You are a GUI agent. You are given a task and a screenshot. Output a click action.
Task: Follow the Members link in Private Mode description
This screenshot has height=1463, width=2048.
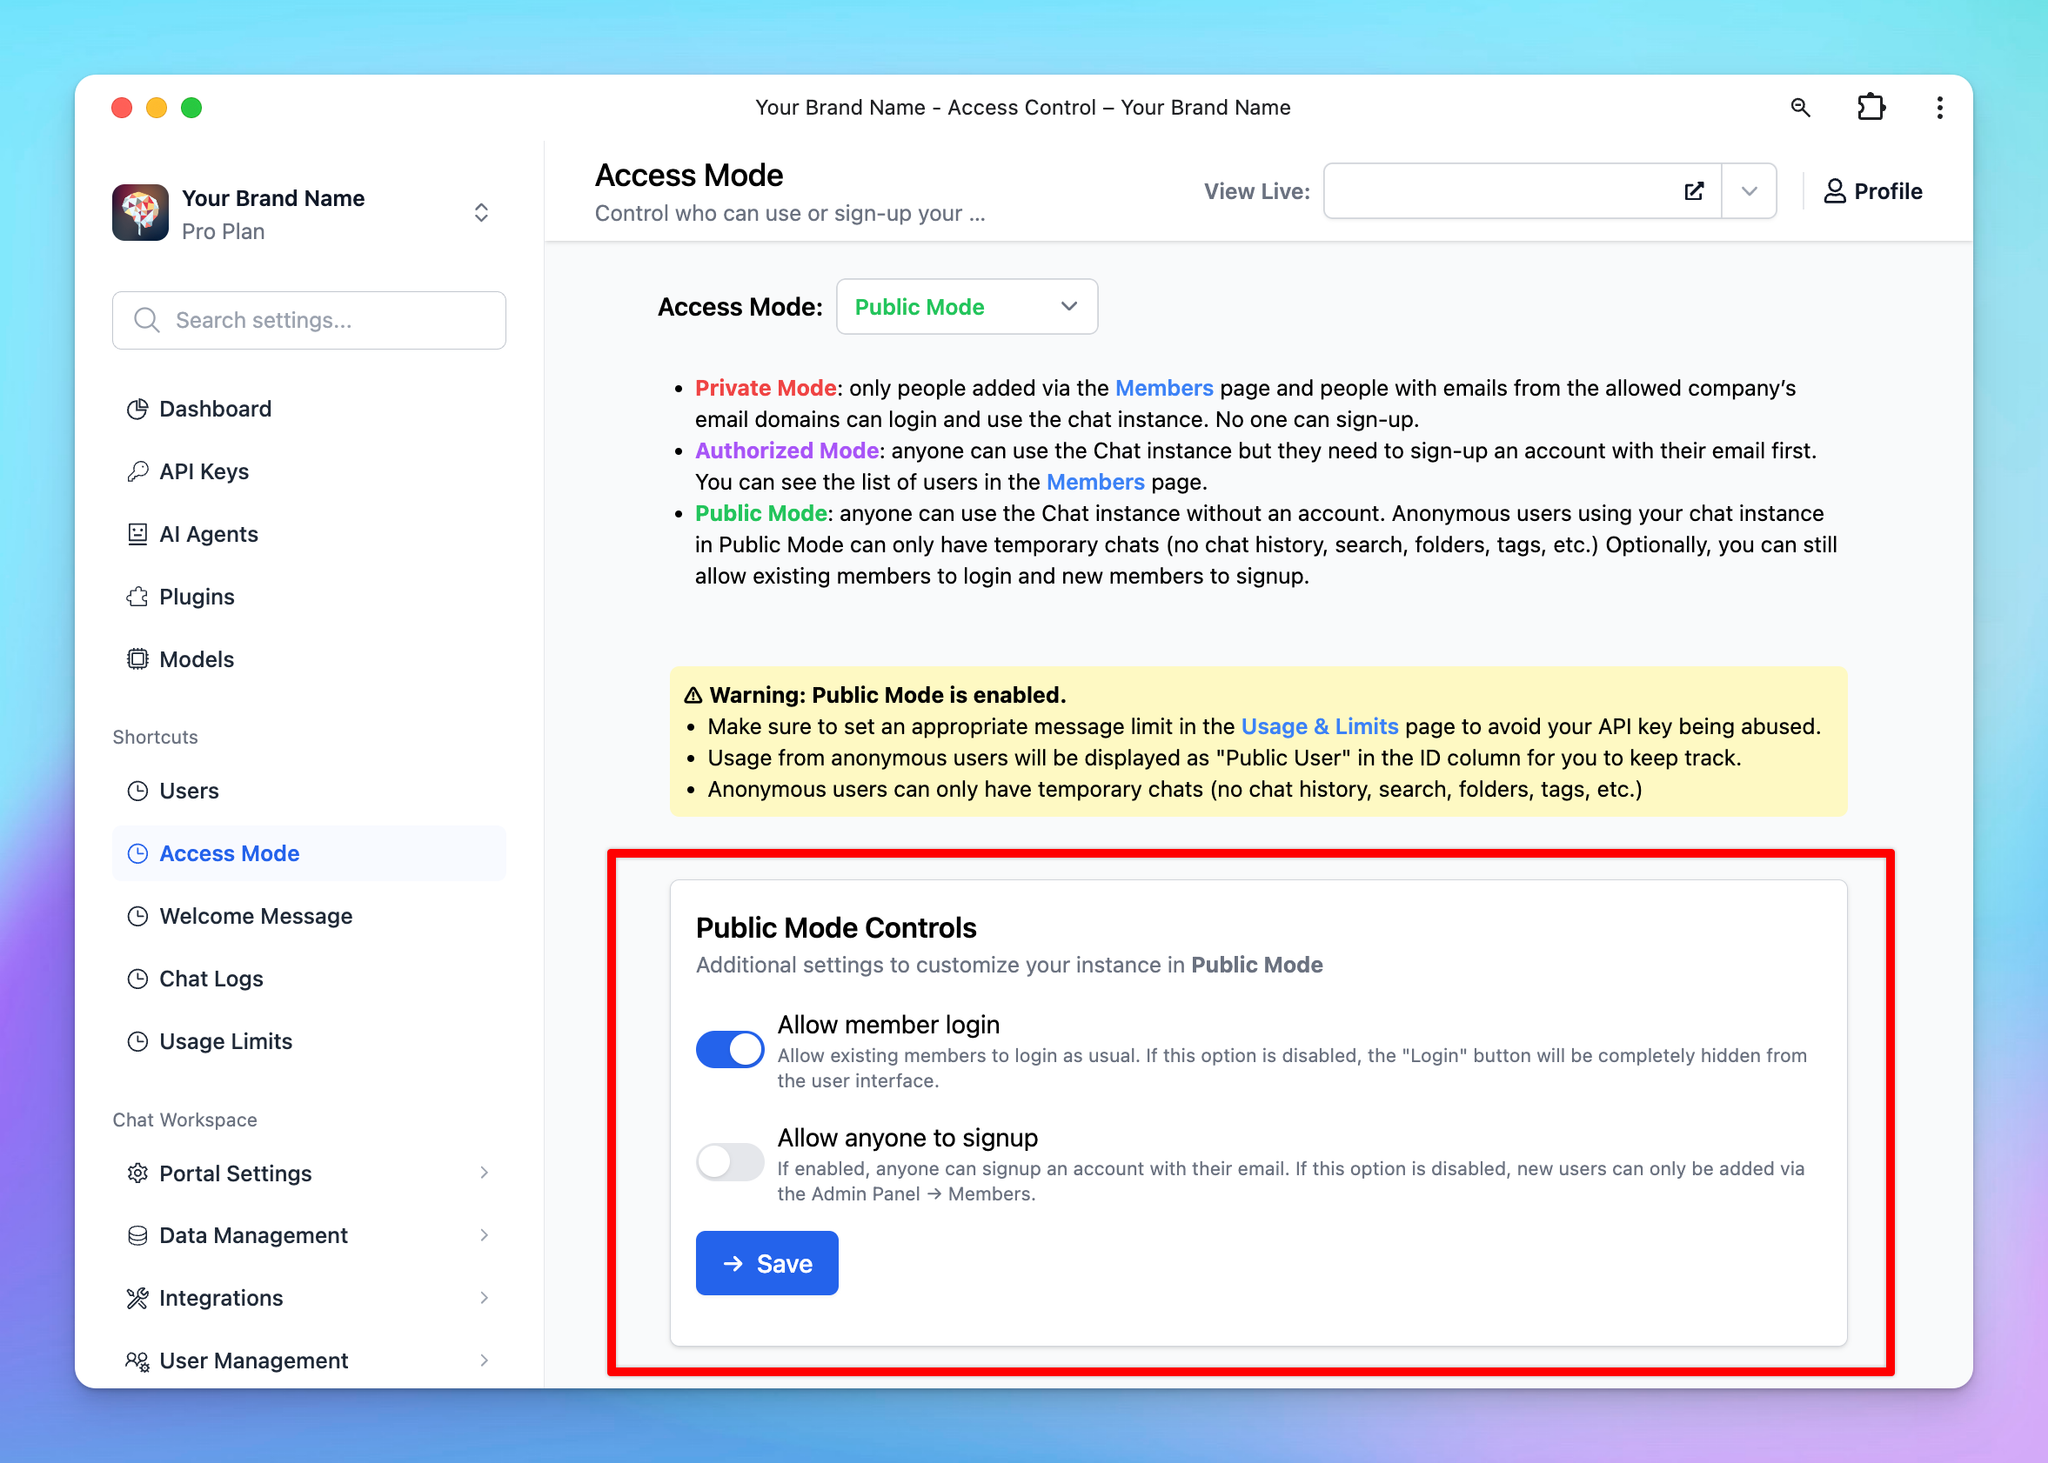(1164, 388)
